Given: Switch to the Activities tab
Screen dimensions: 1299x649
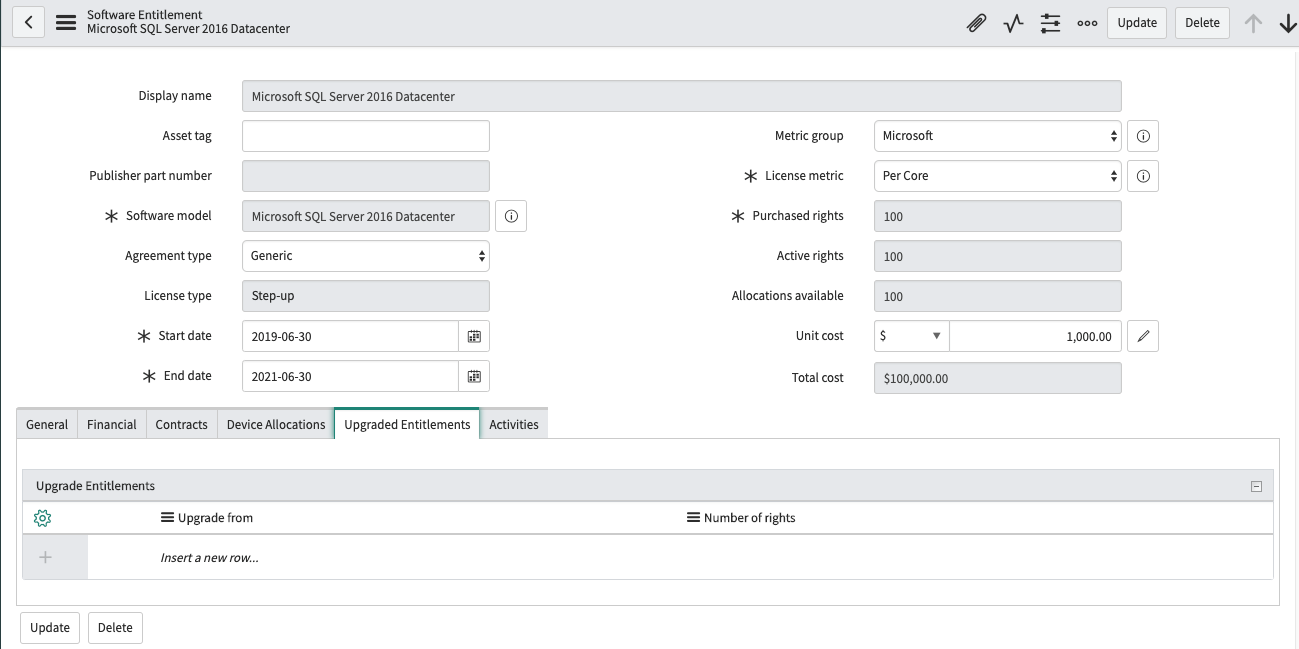Looking at the screenshot, I should [514, 424].
